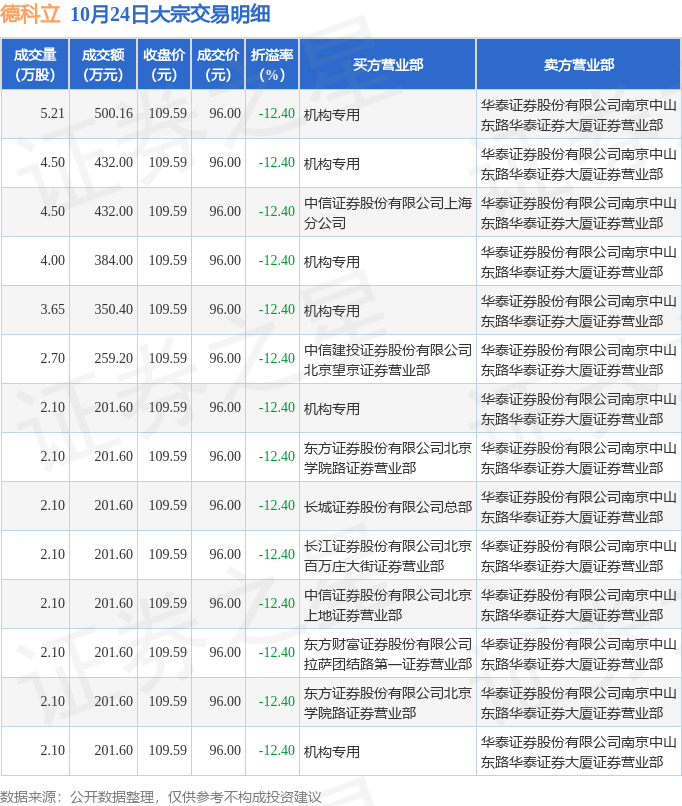The image size is (682, 806).
Task: Select the 5.21 volume cell
Action: pyautogui.click(x=53, y=114)
